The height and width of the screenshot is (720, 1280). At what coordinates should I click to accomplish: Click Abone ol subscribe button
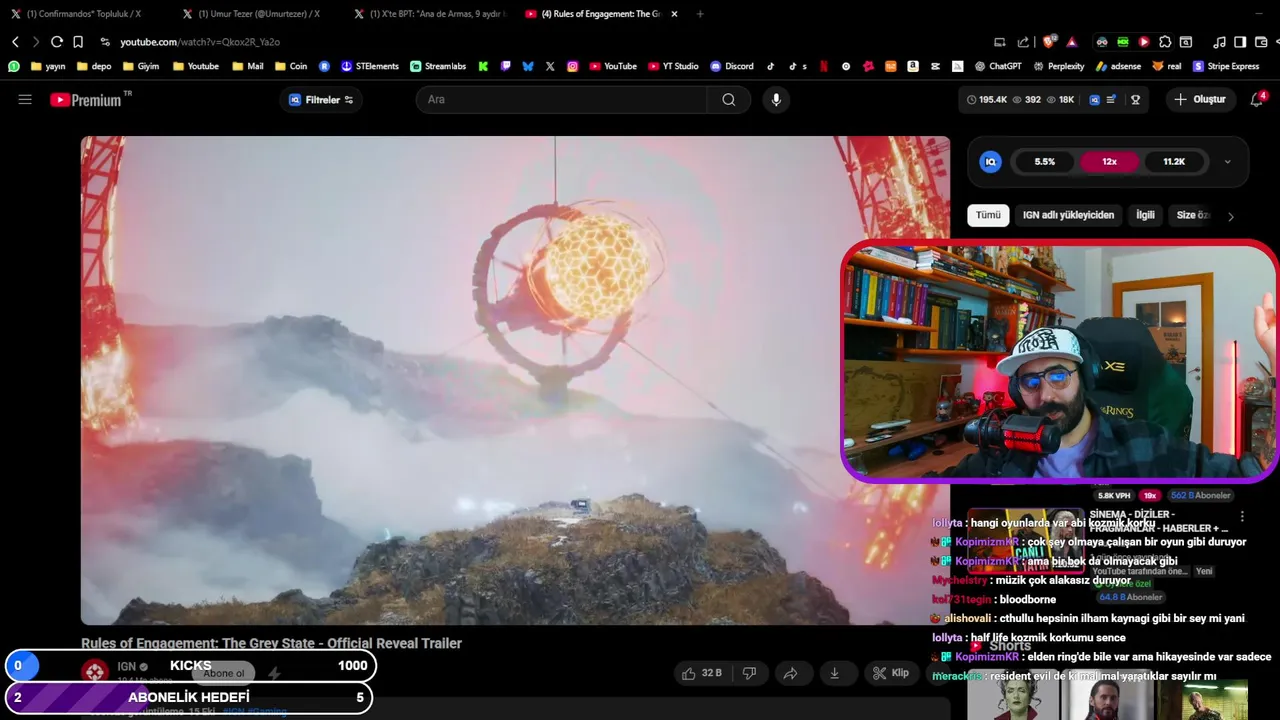pyautogui.click(x=224, y=673)
